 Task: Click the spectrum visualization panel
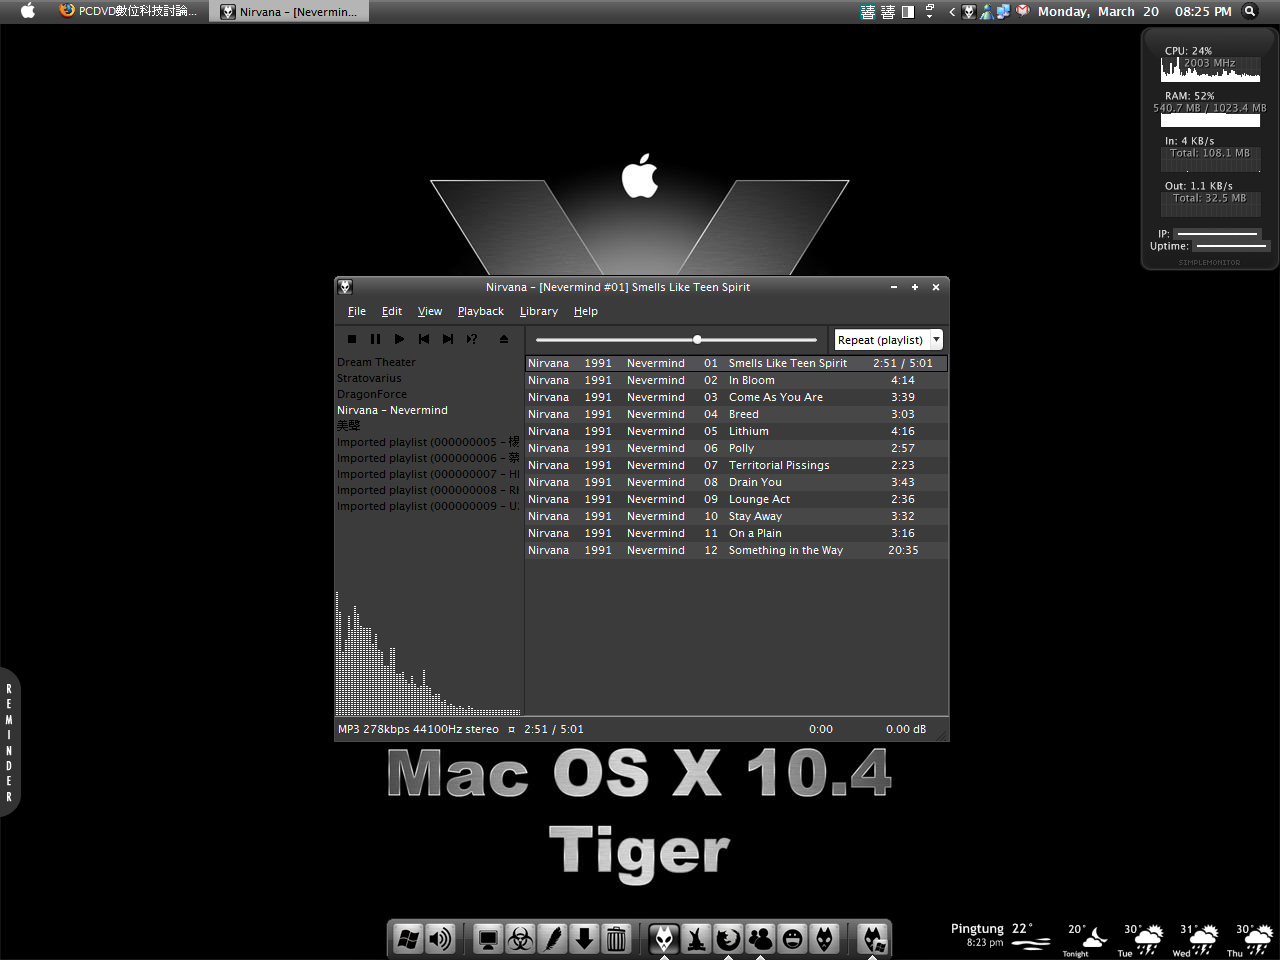click(428, 652)
